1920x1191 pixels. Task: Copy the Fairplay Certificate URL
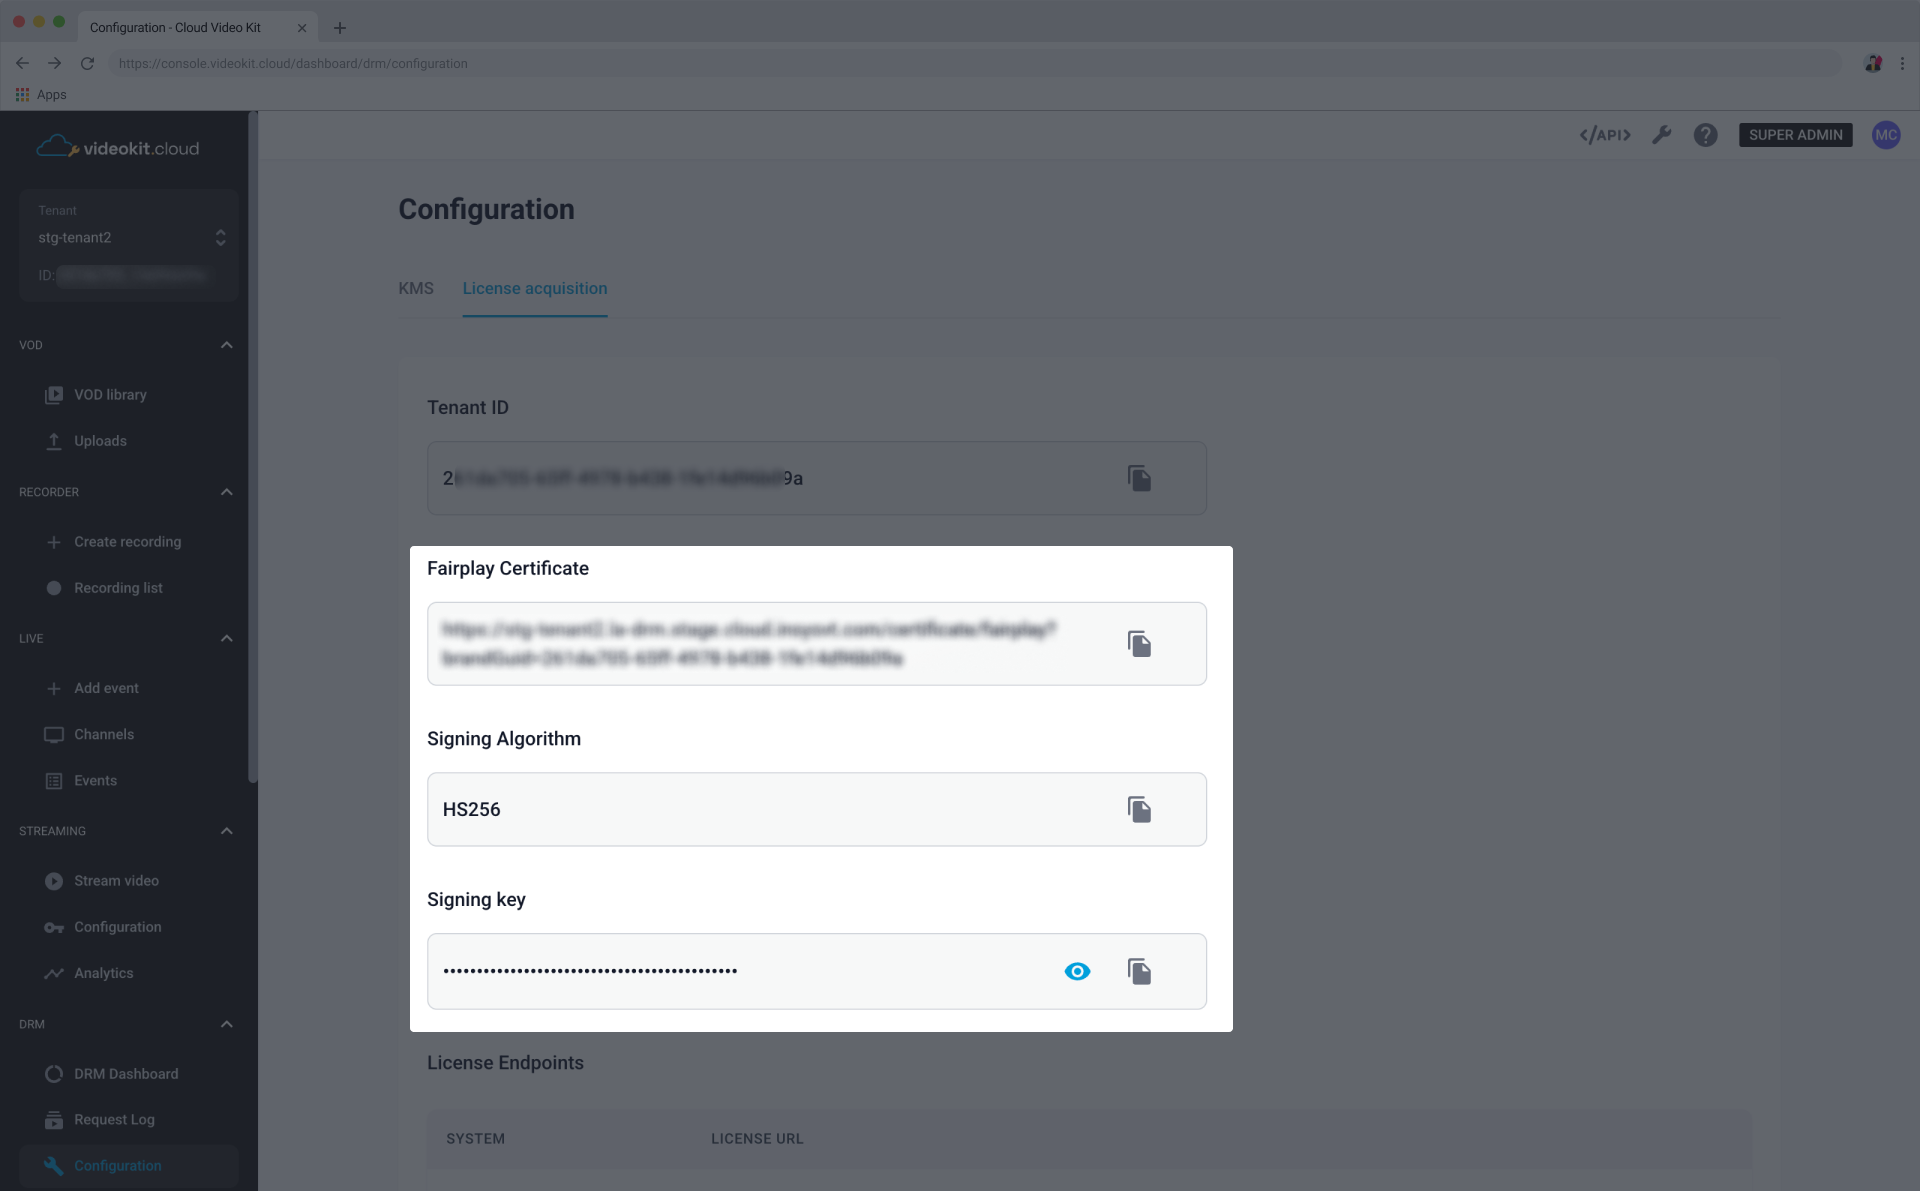point(1140,644)
